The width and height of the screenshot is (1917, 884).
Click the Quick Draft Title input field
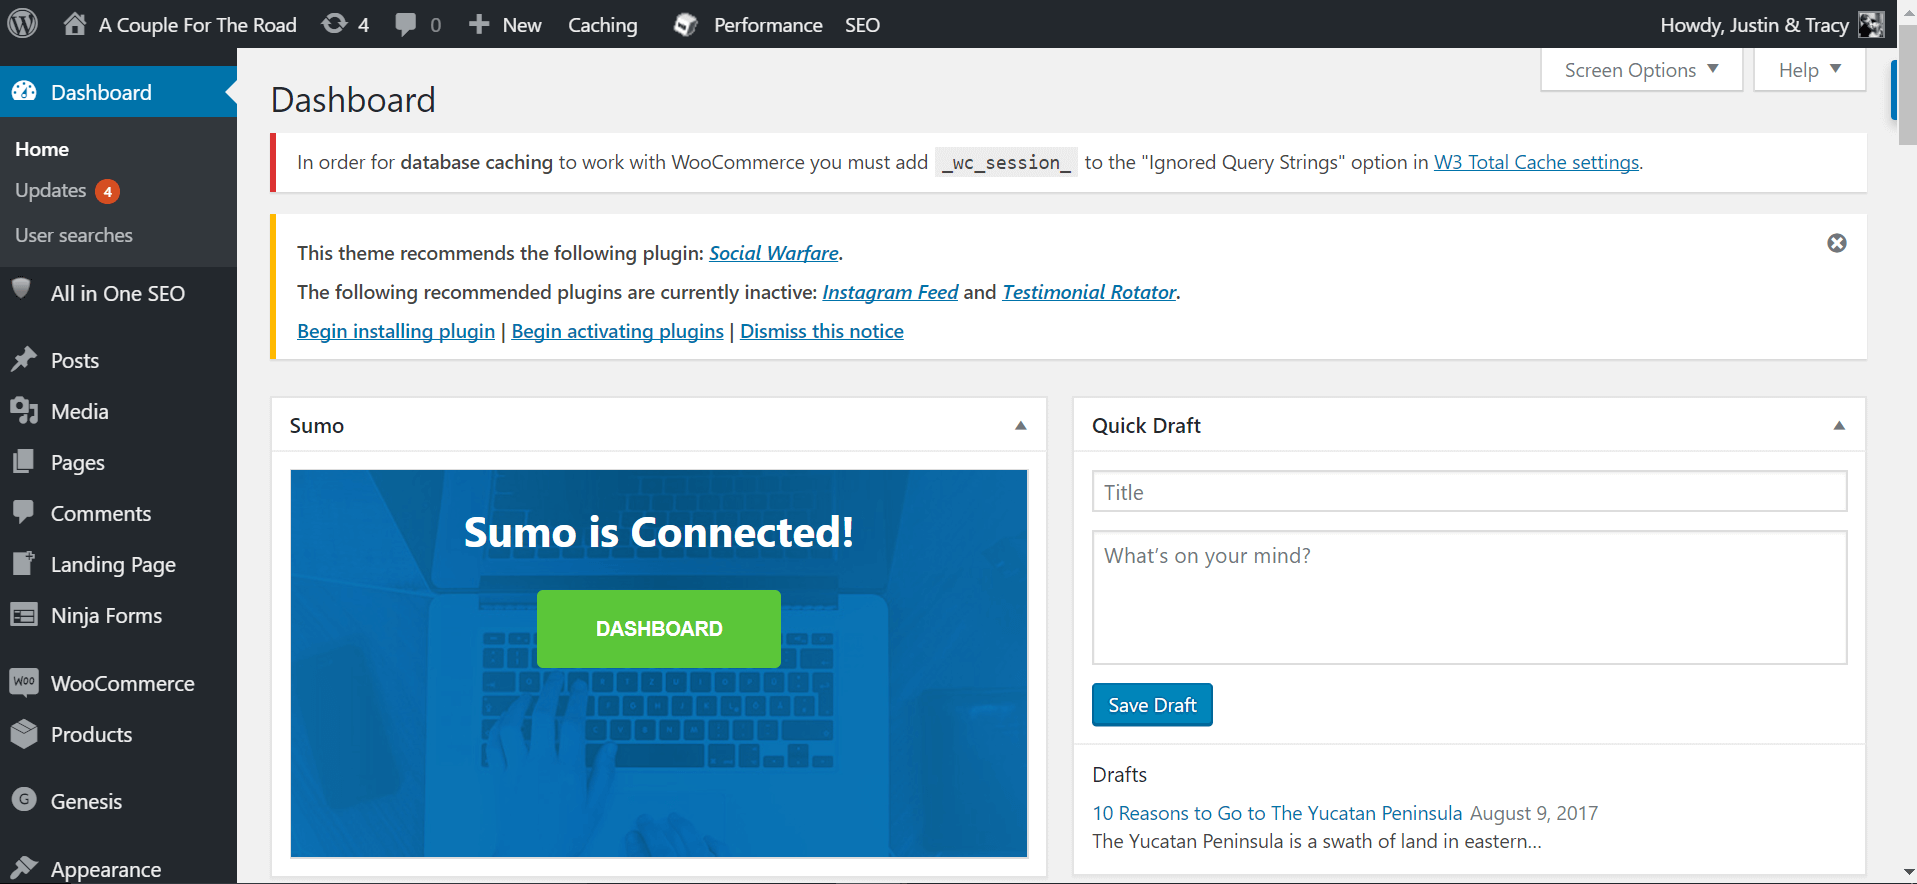1469,492
